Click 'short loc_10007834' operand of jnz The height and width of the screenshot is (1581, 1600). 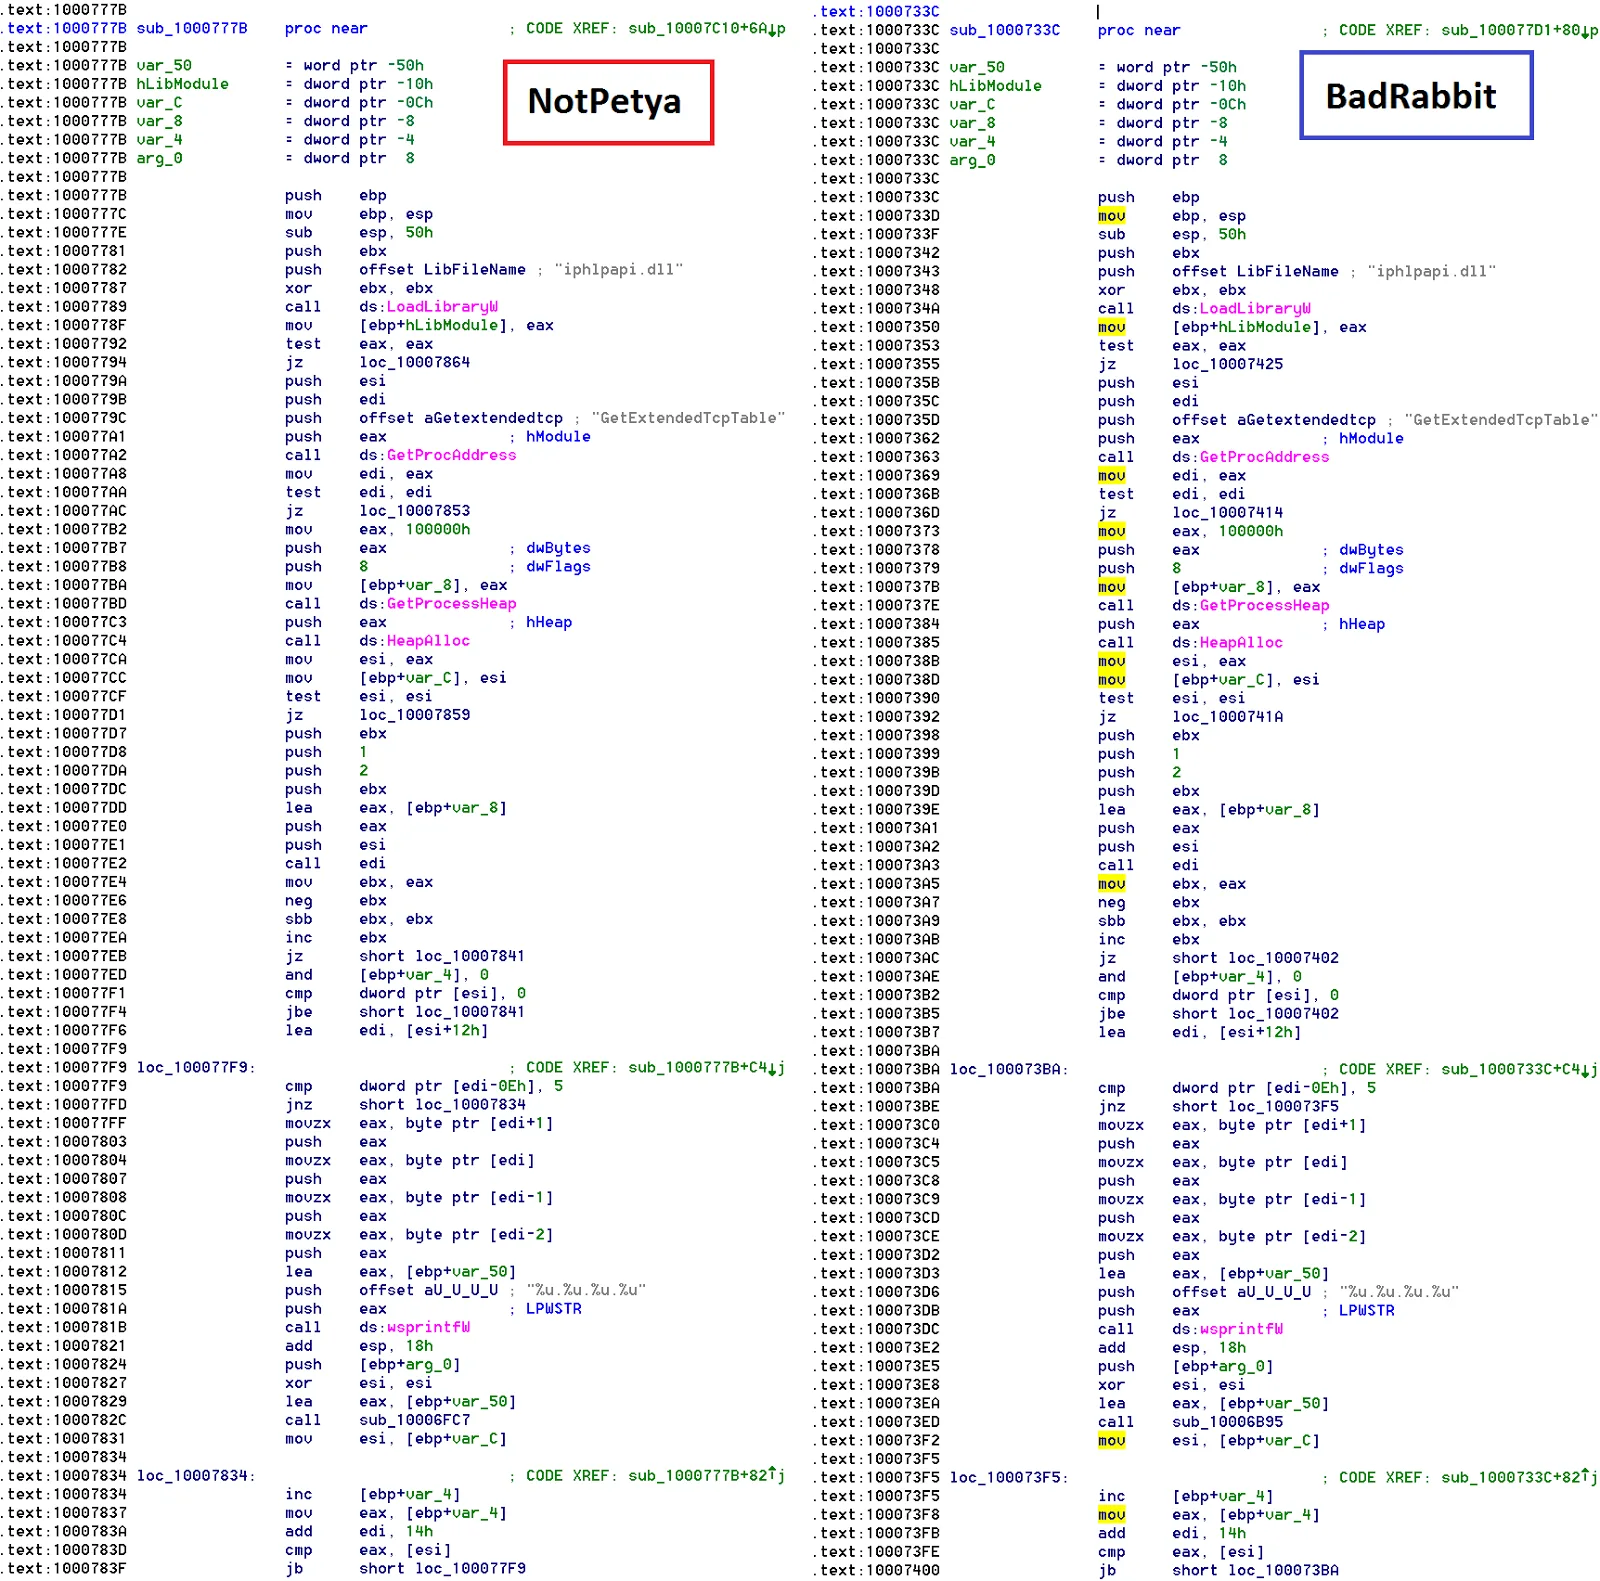(x=442, y=1105)
